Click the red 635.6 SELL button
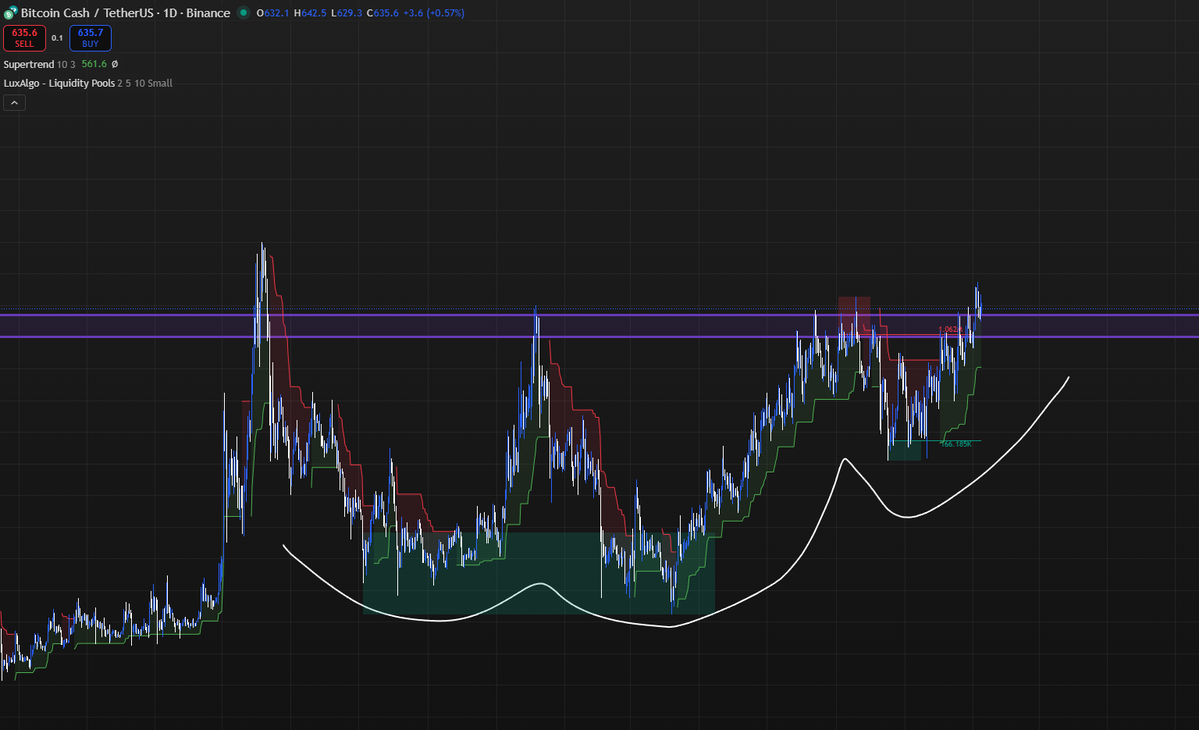 pyautogui.click(x=24, y=38)
